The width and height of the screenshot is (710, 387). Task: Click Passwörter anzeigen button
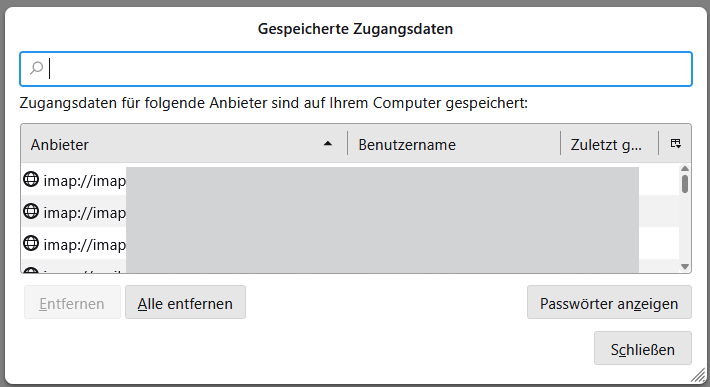[x=609, y=302]
